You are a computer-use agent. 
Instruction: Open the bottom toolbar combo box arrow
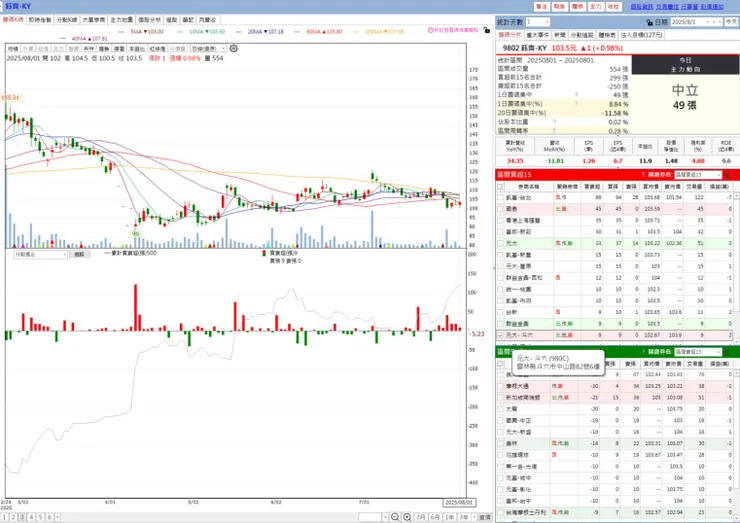coord(385,517)
